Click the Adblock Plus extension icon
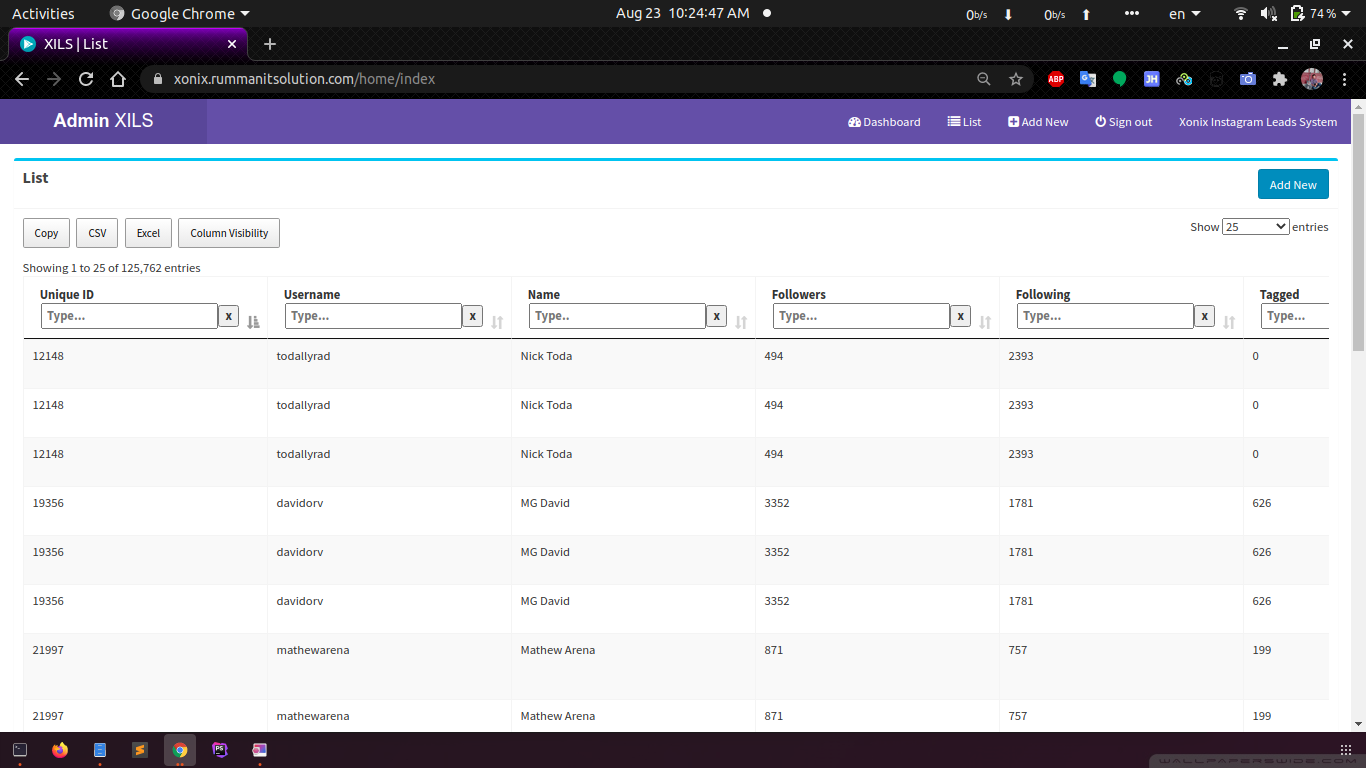1366x768 pixels. (x=1055, y=79)
